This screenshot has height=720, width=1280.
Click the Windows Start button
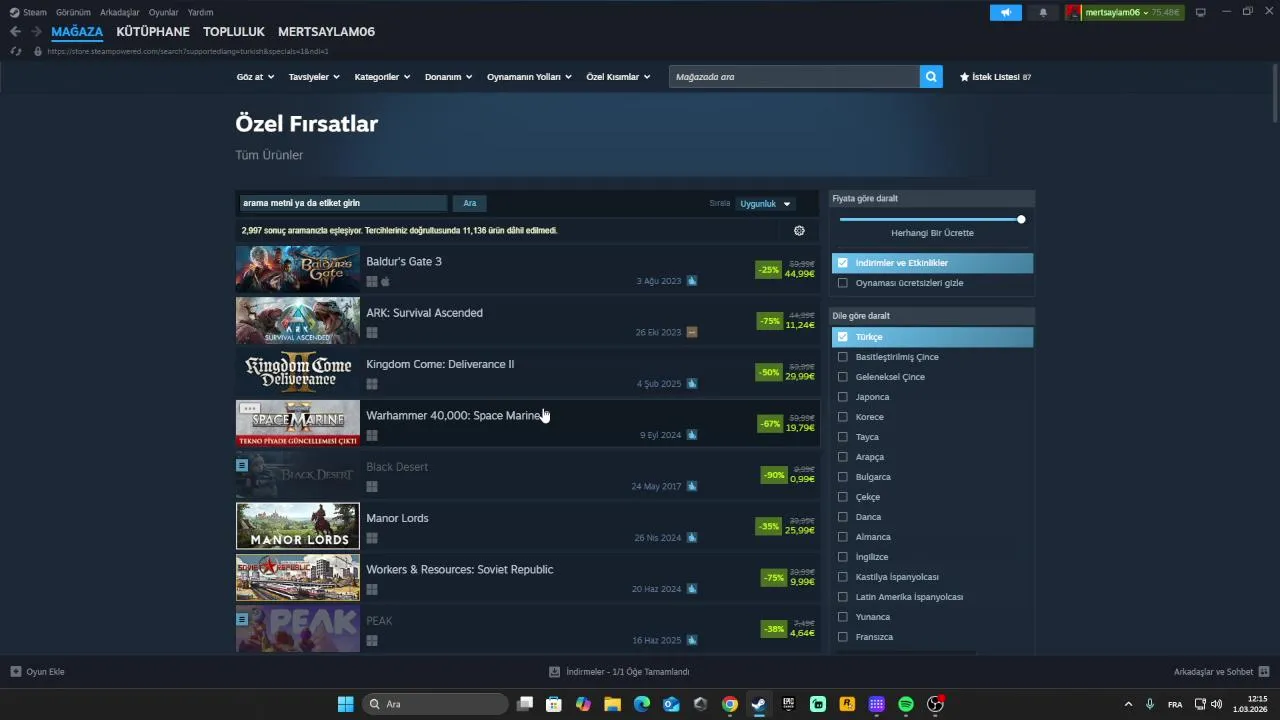click(x=345, y=704)
